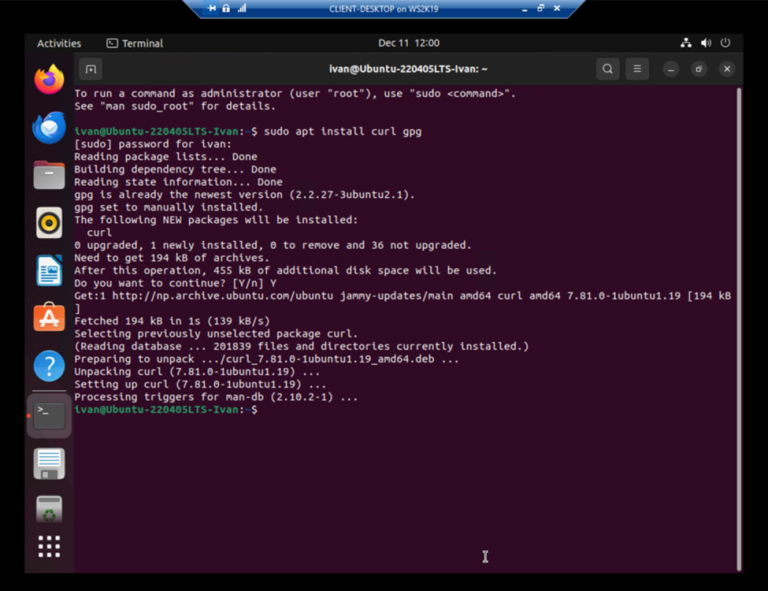Toggle the pin on remote connection bar
Image resolution: width=768 pixels, height=591 pixels.
(x=212, y=8)
